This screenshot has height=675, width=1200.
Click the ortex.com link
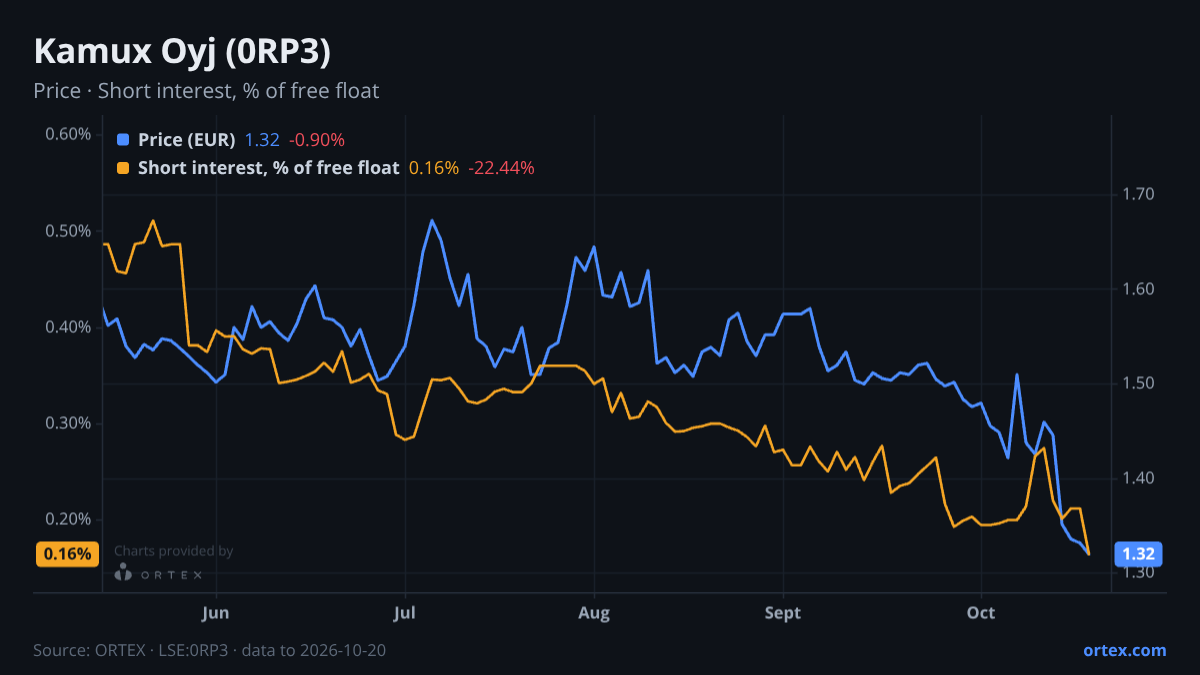[x=1124, y=650]
